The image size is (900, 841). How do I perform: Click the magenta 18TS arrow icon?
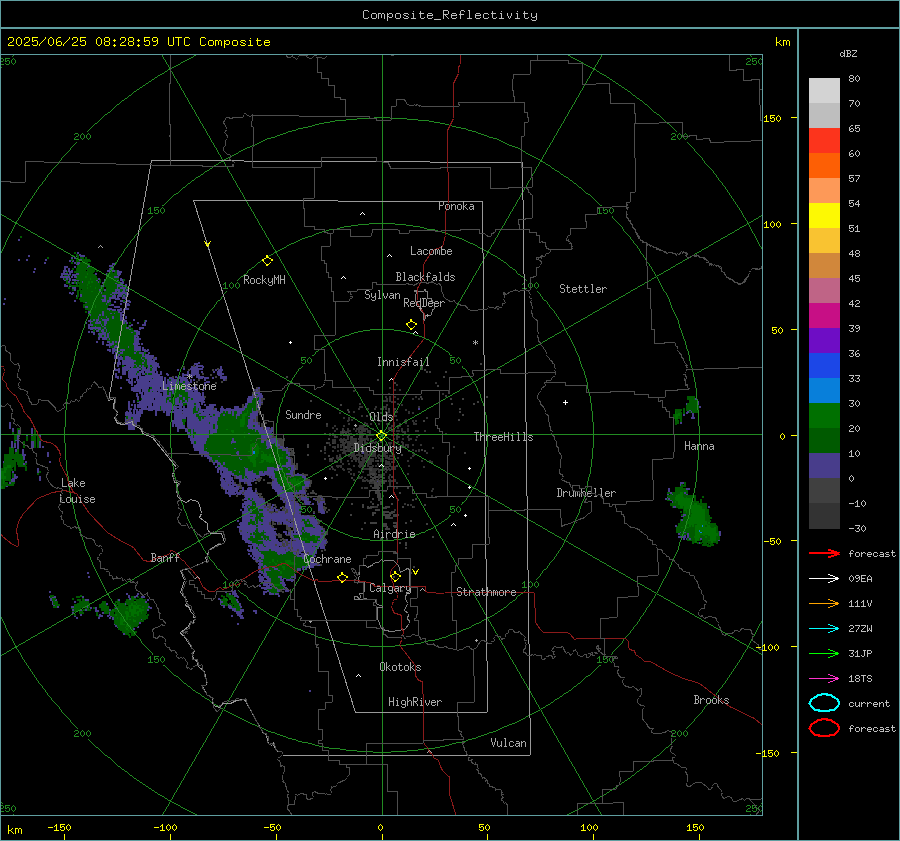click(x=824, y=679)
